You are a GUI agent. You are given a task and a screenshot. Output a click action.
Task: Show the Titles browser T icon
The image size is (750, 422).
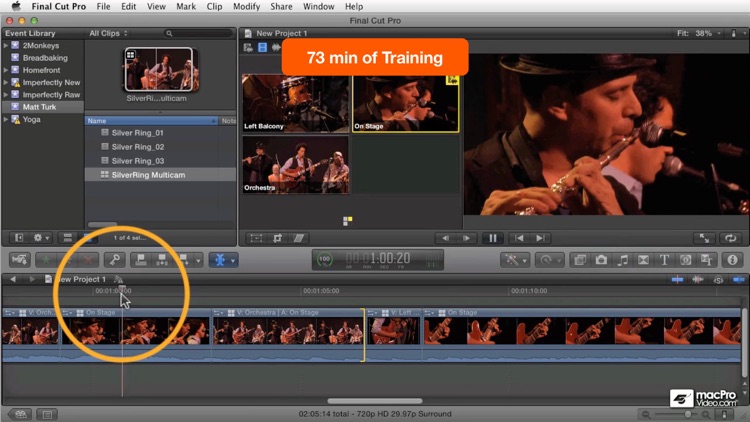(664, 260)
